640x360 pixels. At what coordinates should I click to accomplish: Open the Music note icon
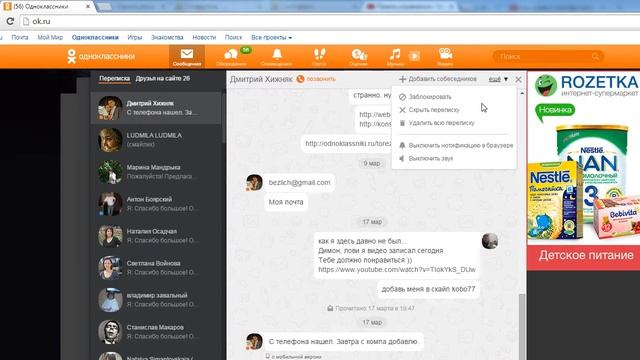[x=395, y=57]
